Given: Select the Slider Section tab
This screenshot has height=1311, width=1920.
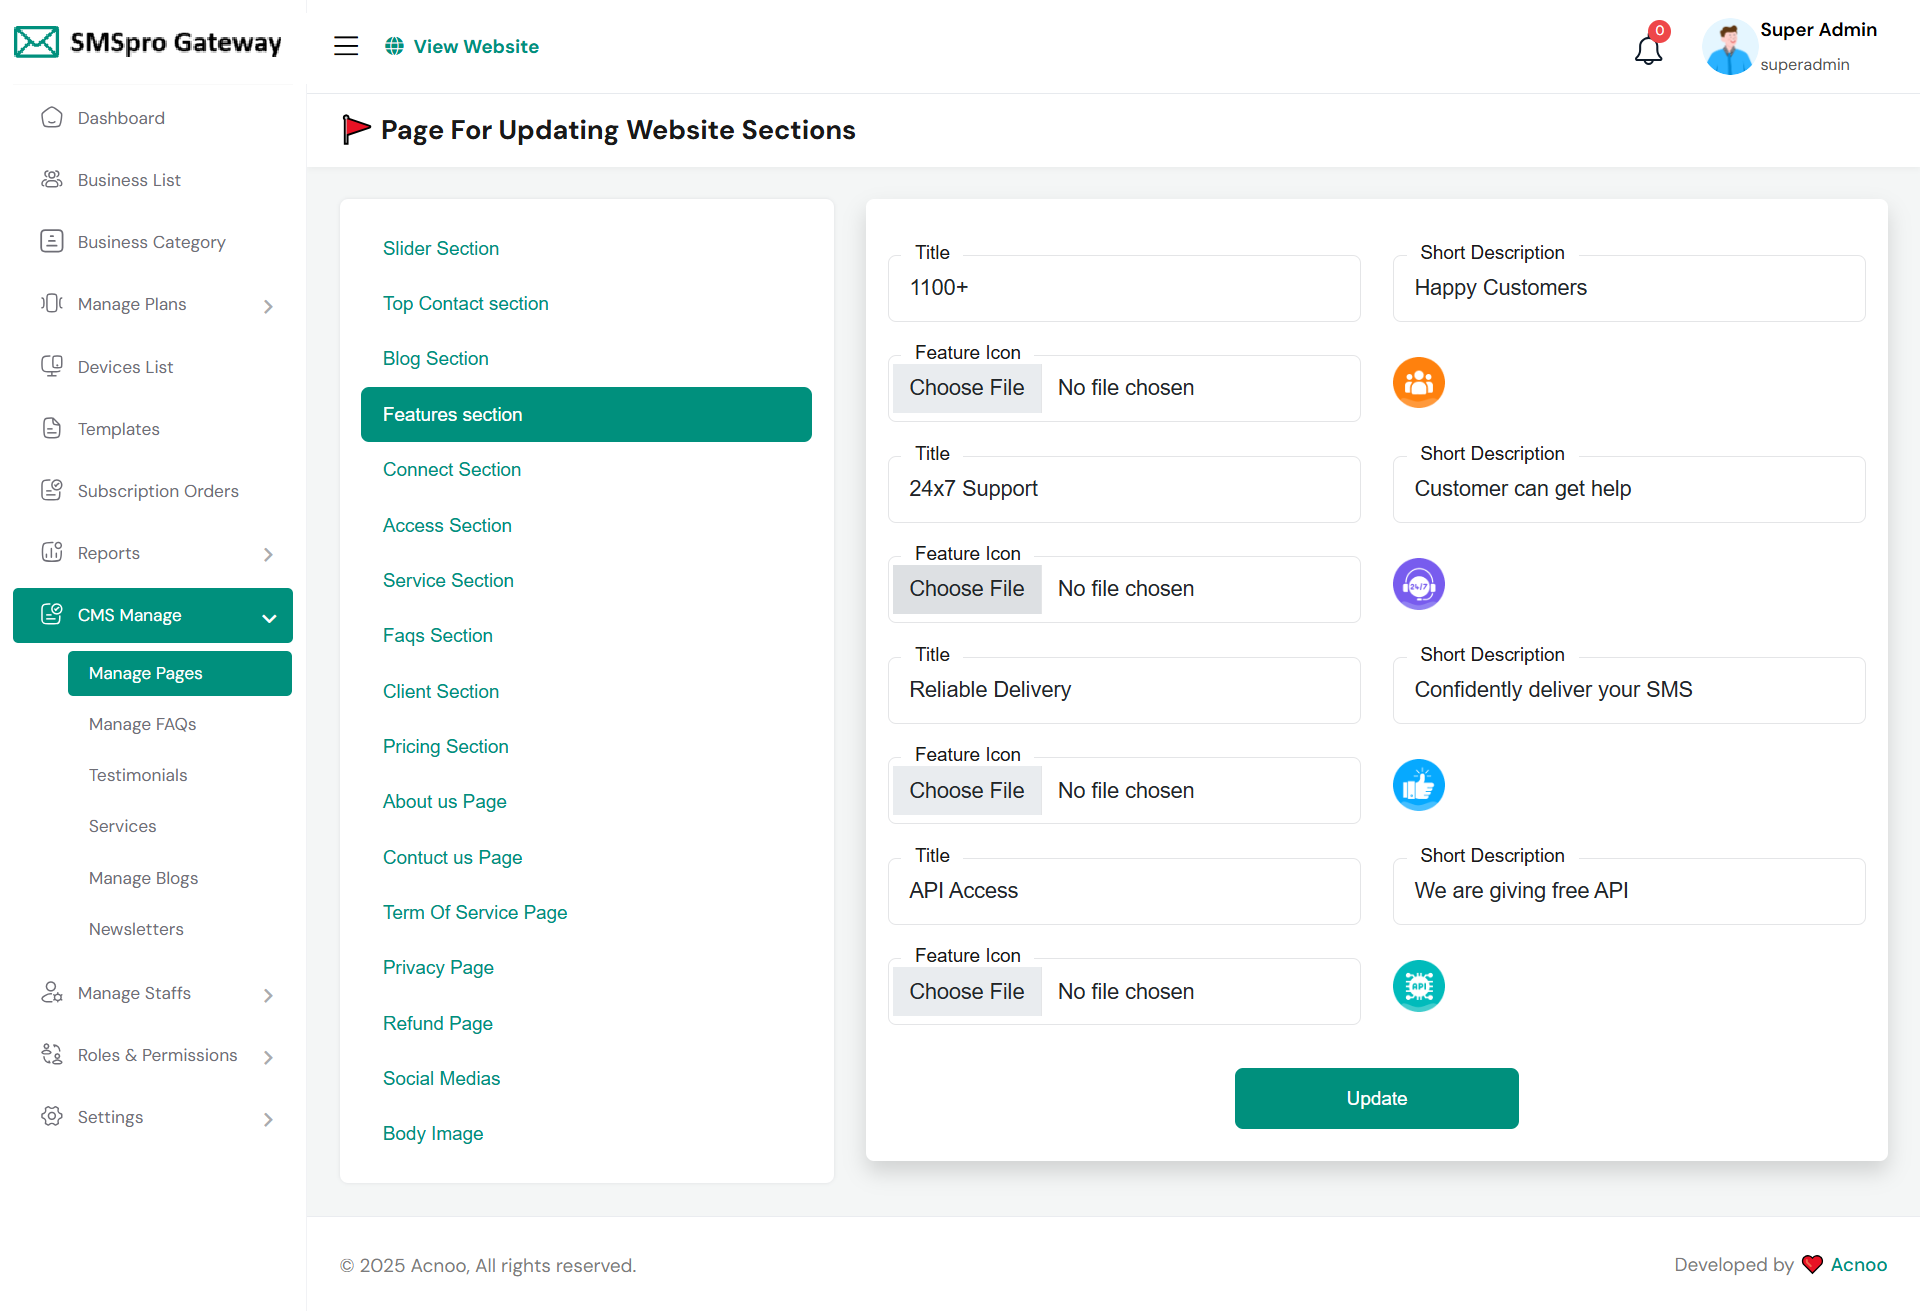Looking at the screenshot, I should [x=440, y=248].
